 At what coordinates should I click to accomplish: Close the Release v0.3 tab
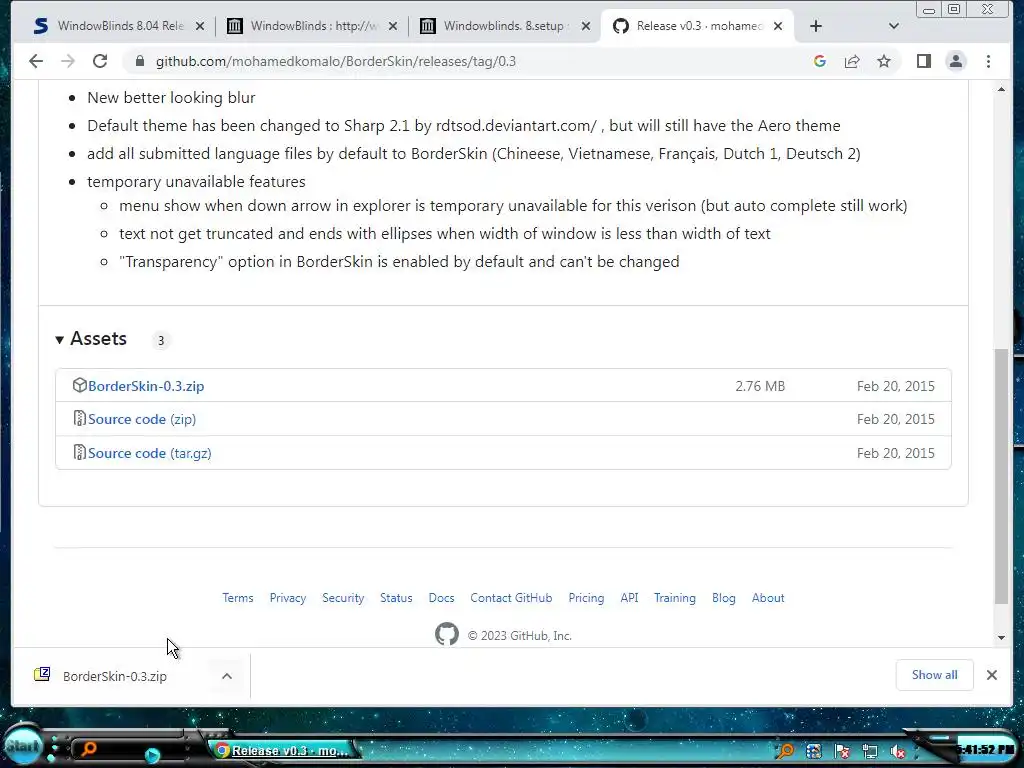pyautogui.click(x=778, y=26)
